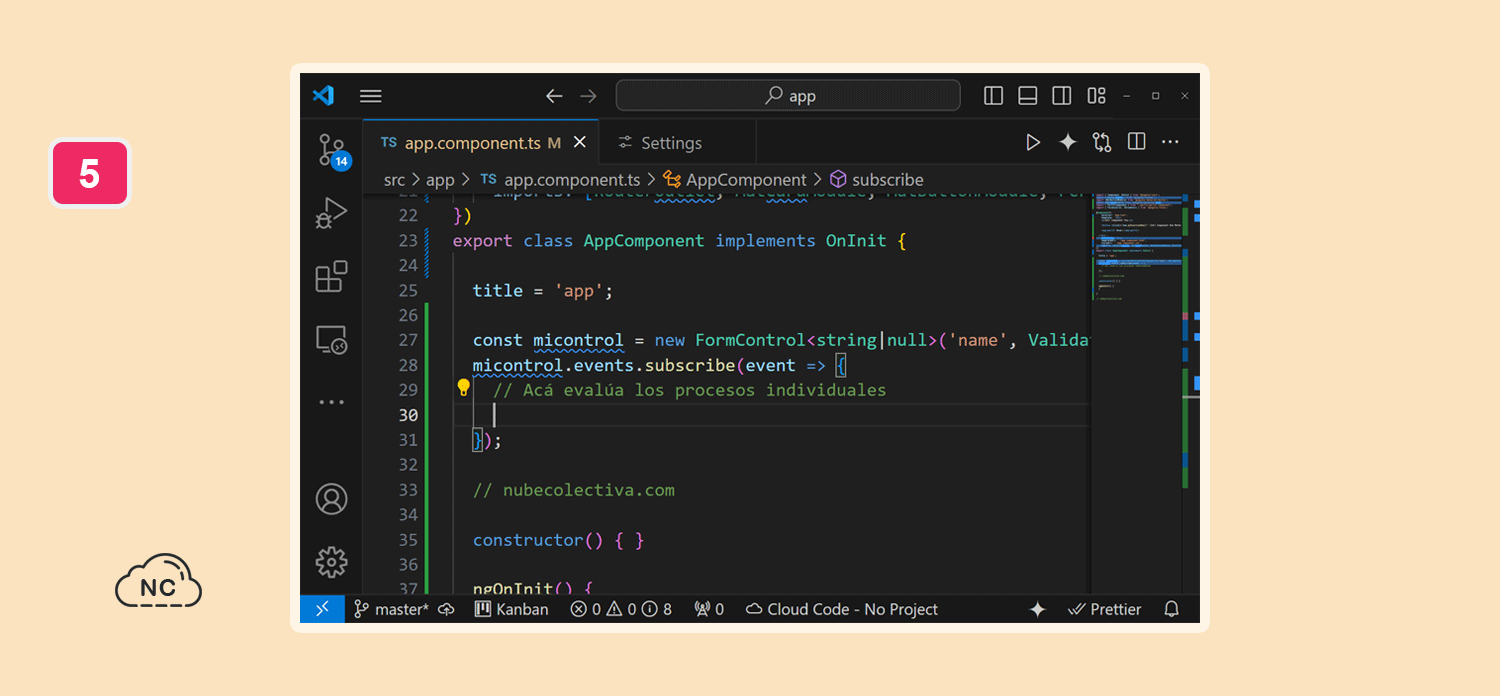Toggle the primary side bar layout
The width and height of the screenshot is (1500, 696).
[x=993, y=96]
